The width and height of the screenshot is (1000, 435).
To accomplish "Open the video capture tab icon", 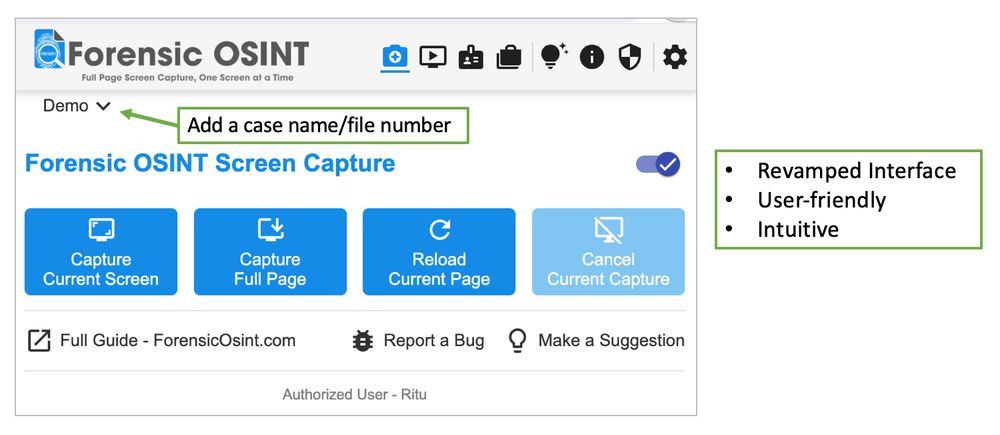I will 432,57.
